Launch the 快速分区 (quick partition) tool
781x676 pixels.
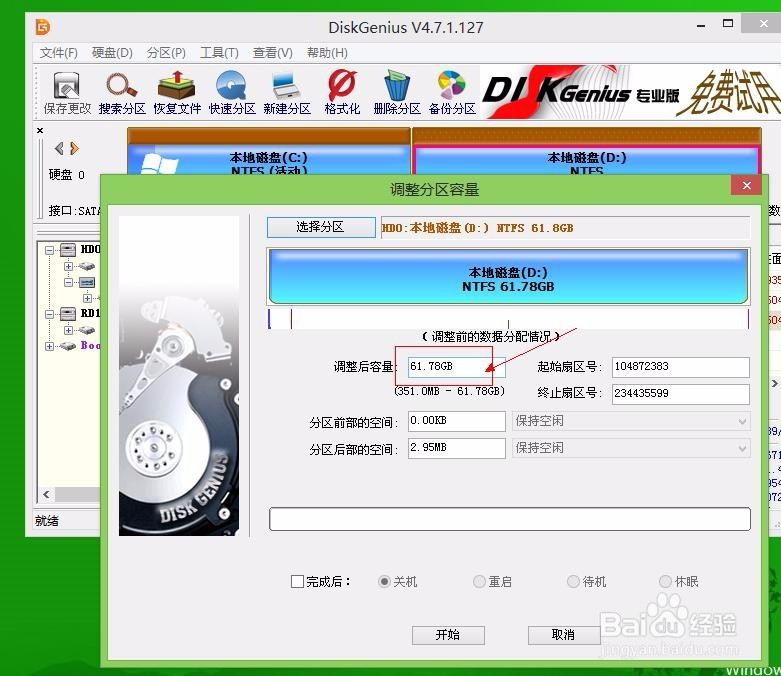coord(232,92)
